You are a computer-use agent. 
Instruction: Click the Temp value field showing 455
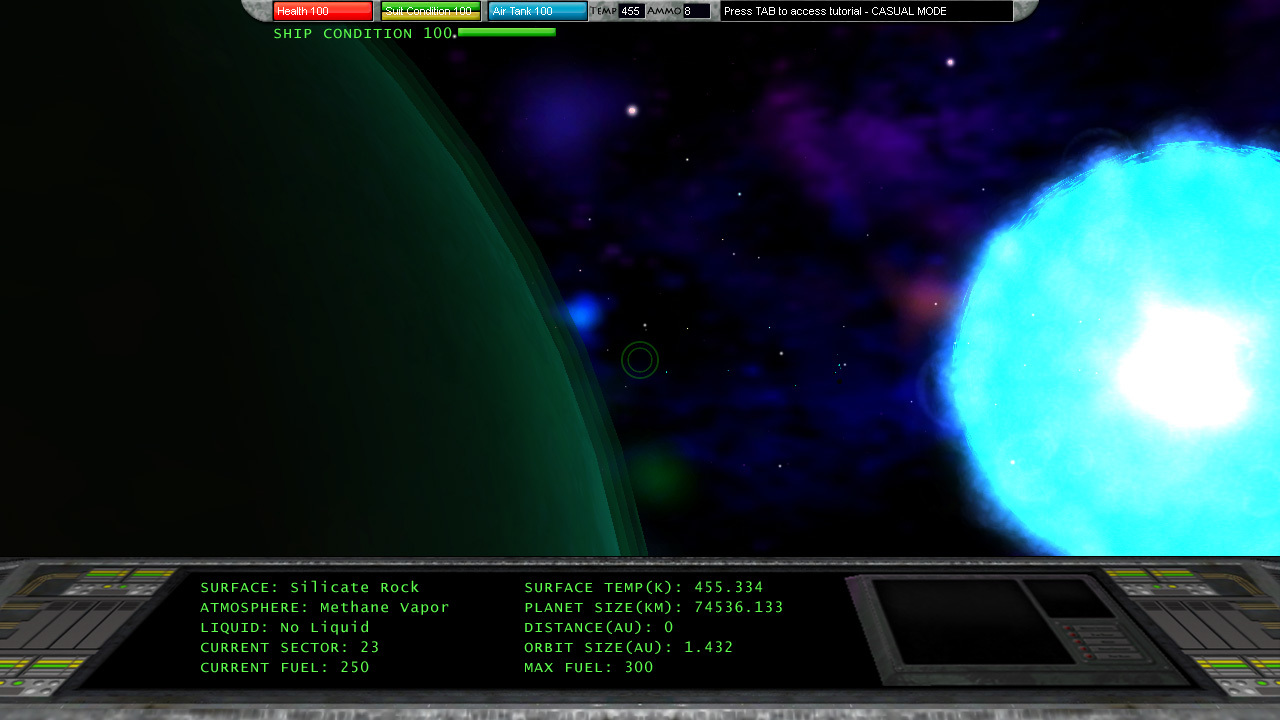(631, 11)
